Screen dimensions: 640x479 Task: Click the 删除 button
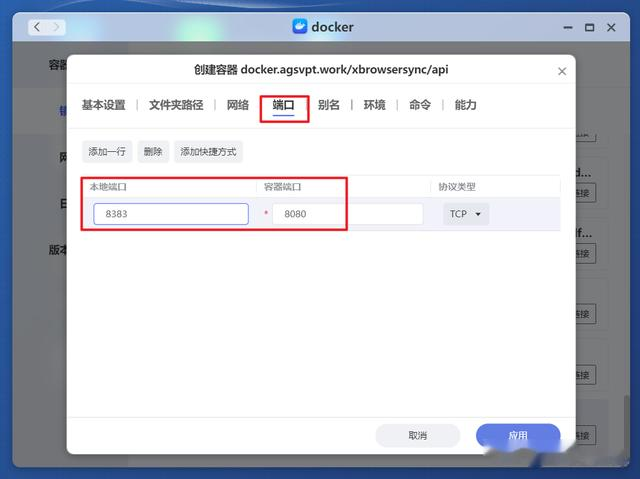(x=153, y=152)
